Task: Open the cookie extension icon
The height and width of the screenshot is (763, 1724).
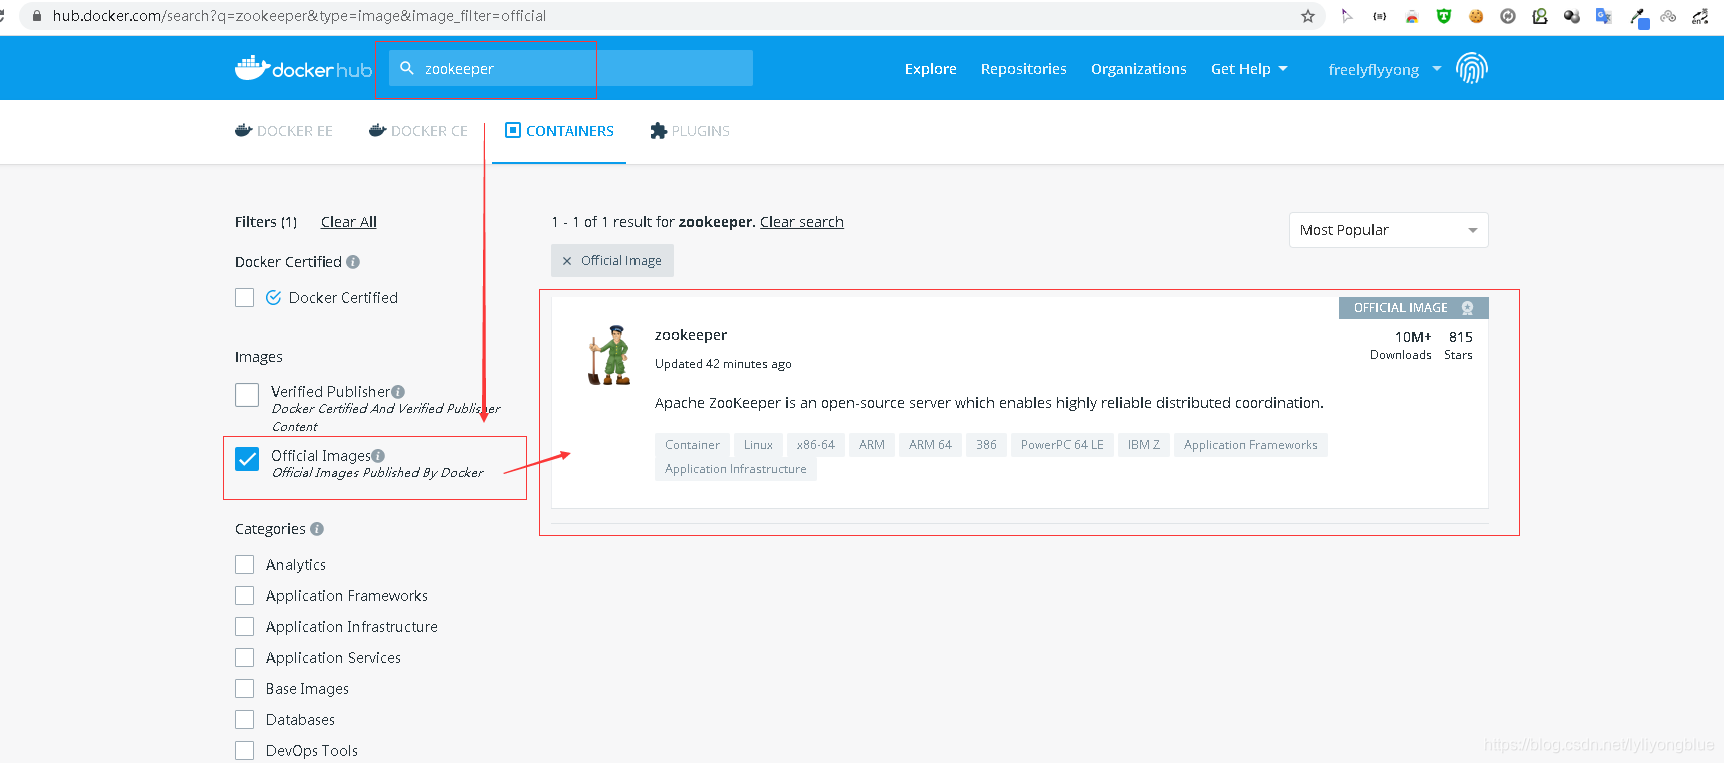Action: click(1476, 16)
